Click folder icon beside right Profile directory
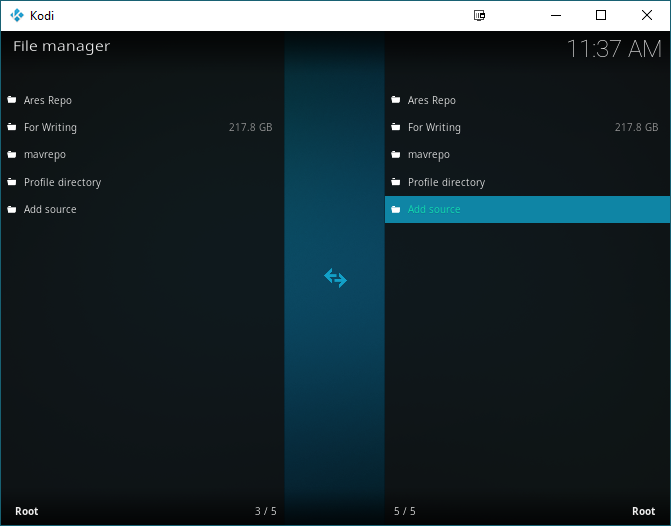671x526 pixels. point(396,182)
